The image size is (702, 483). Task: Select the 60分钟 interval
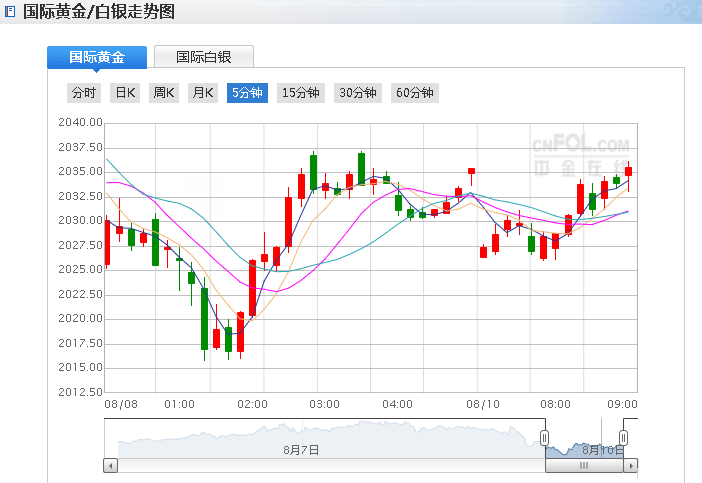pyautogui.click(x=415, y=93)
